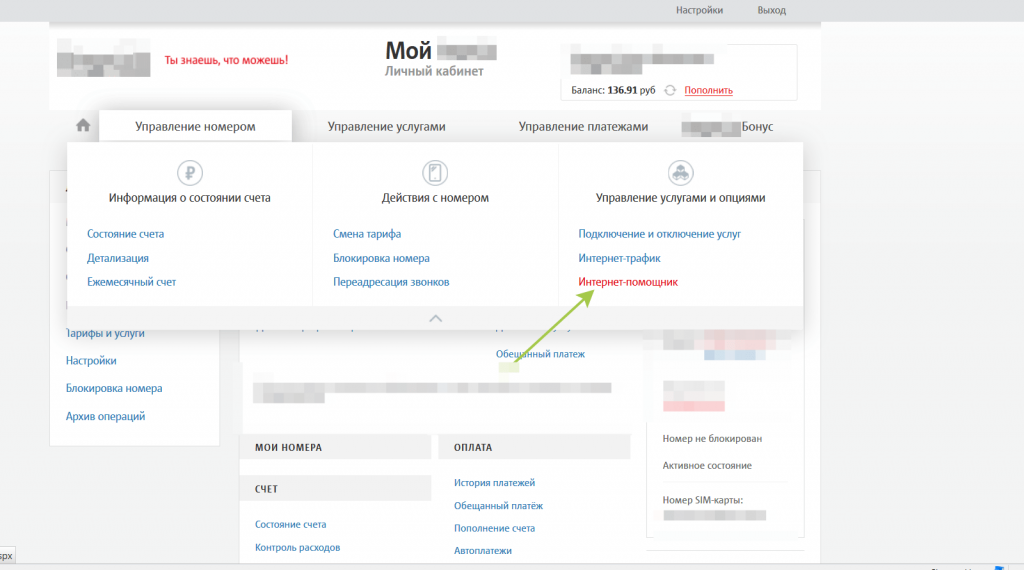Screen dimensions: 1024x570
Task: Go to Смена тарифа
Action: 367,234
